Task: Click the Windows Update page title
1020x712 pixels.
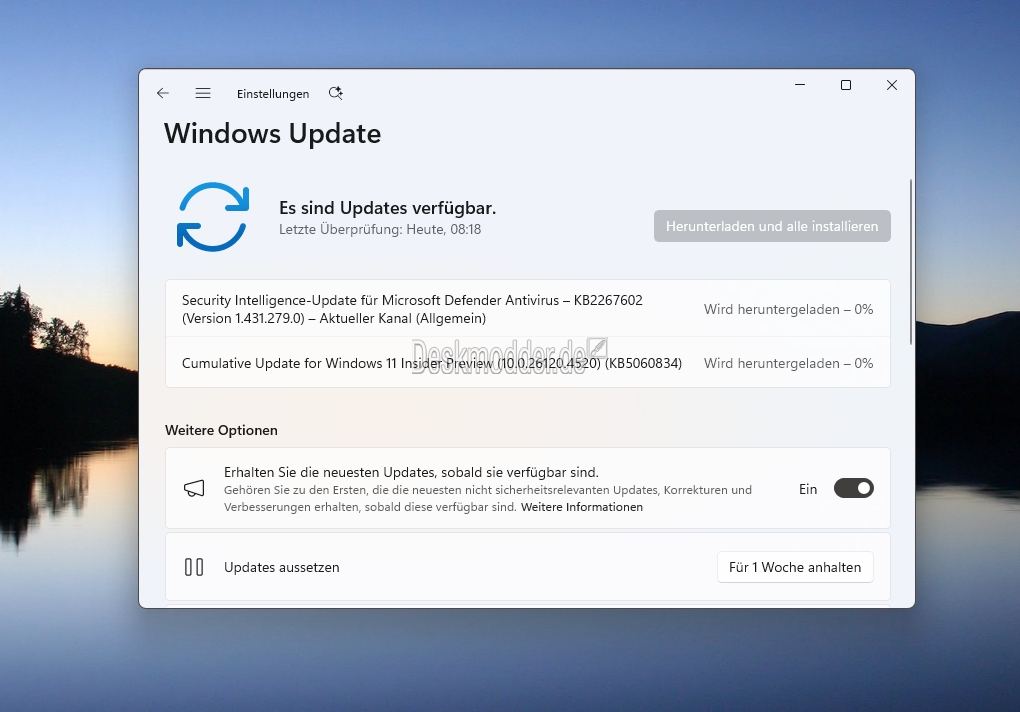Action: point(273,133)
